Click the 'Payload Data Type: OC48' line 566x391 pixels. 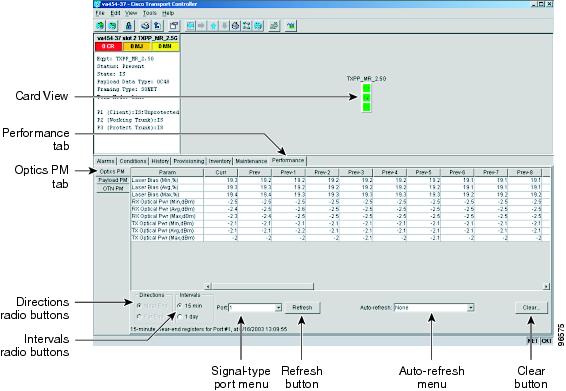[133, 82]
